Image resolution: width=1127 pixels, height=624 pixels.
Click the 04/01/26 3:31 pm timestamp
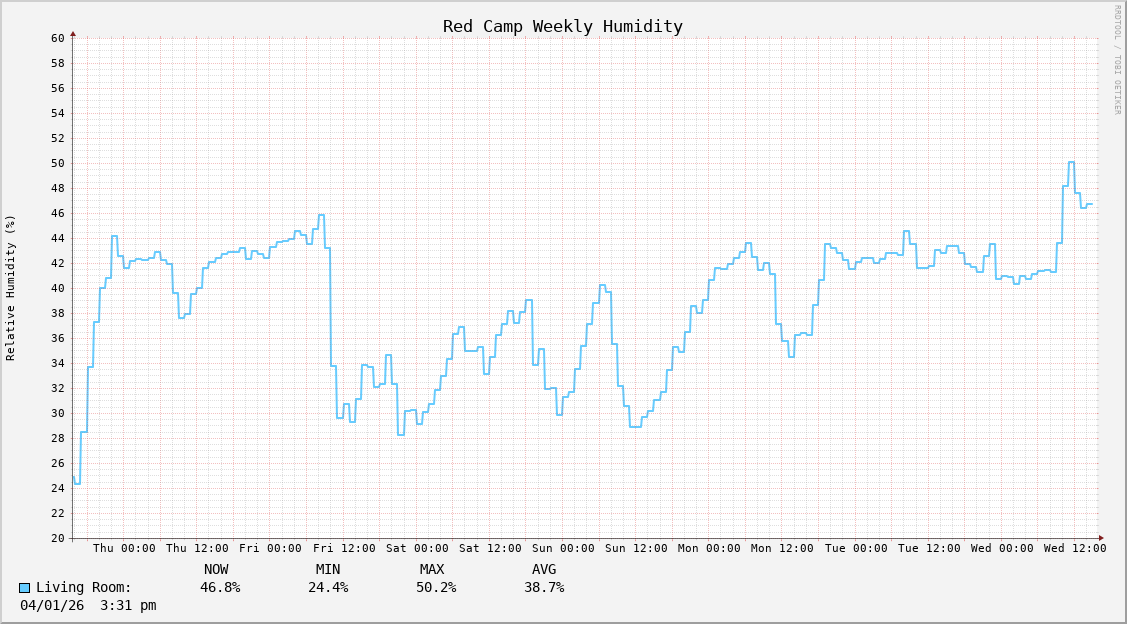click(88, 605)
